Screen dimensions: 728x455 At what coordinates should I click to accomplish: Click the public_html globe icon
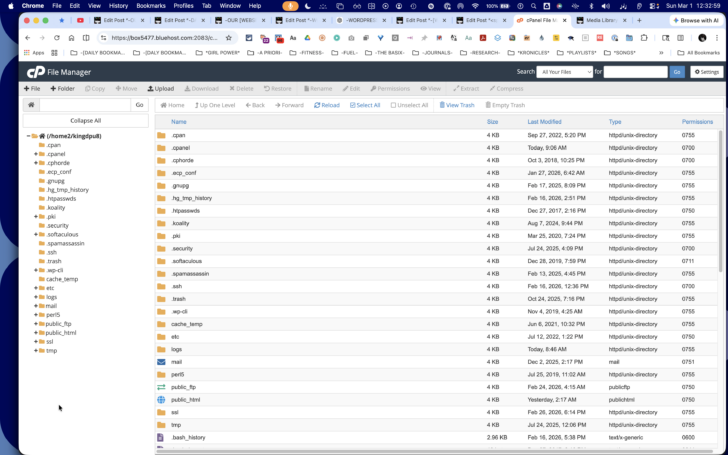161,400
